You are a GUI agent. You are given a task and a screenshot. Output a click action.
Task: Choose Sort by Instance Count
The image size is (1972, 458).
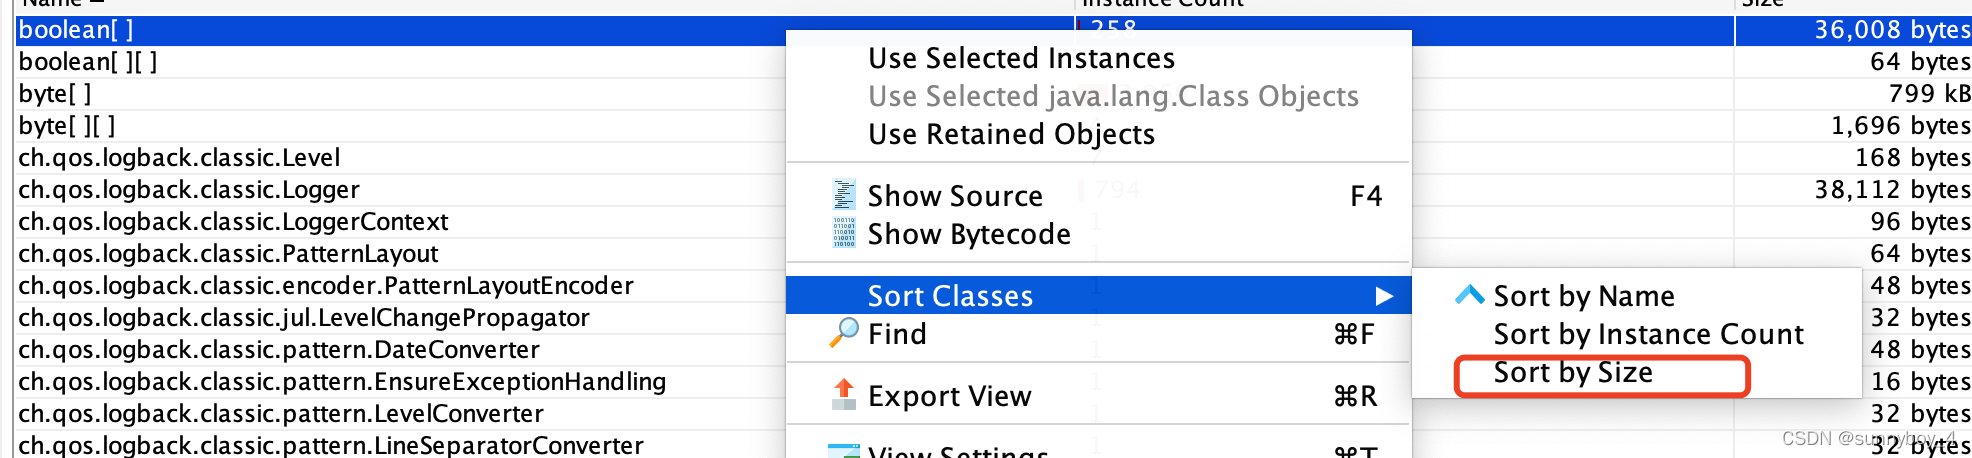(x=1649, y=334)
